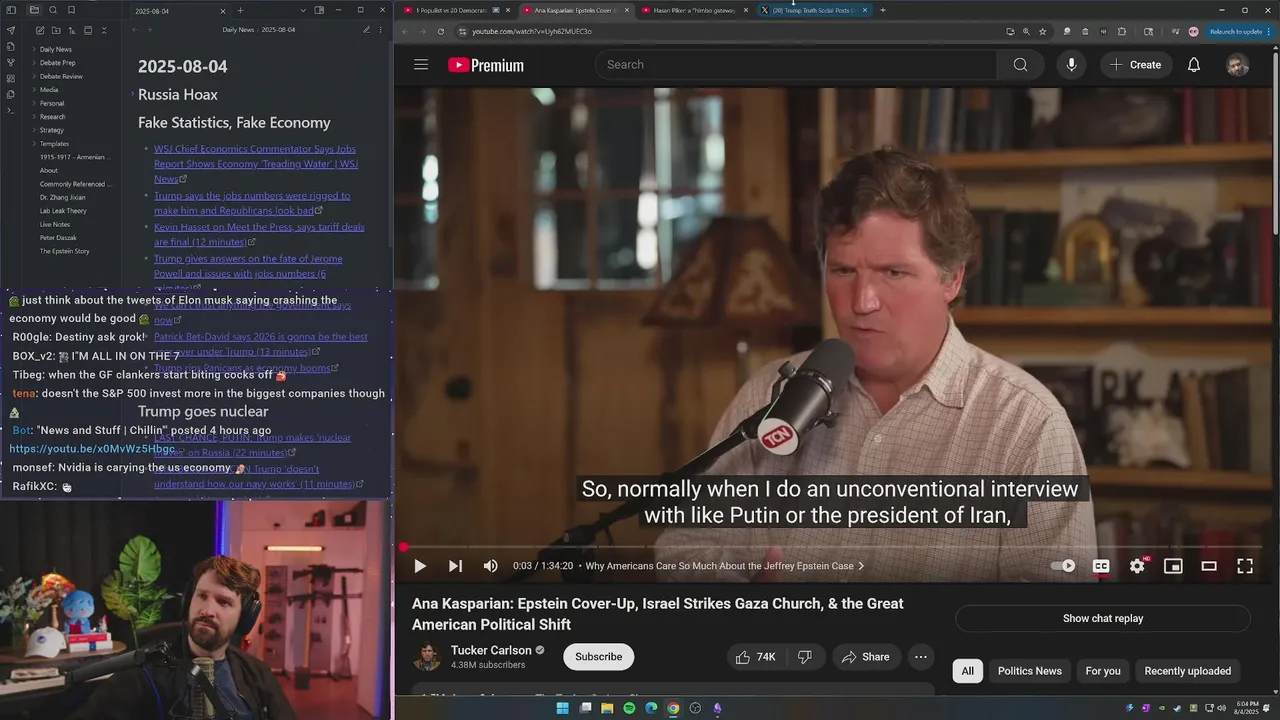Bookmark this page with star icon
Image resolution: width=1280 pixels, height=720 pixels.
point(1042,31)
